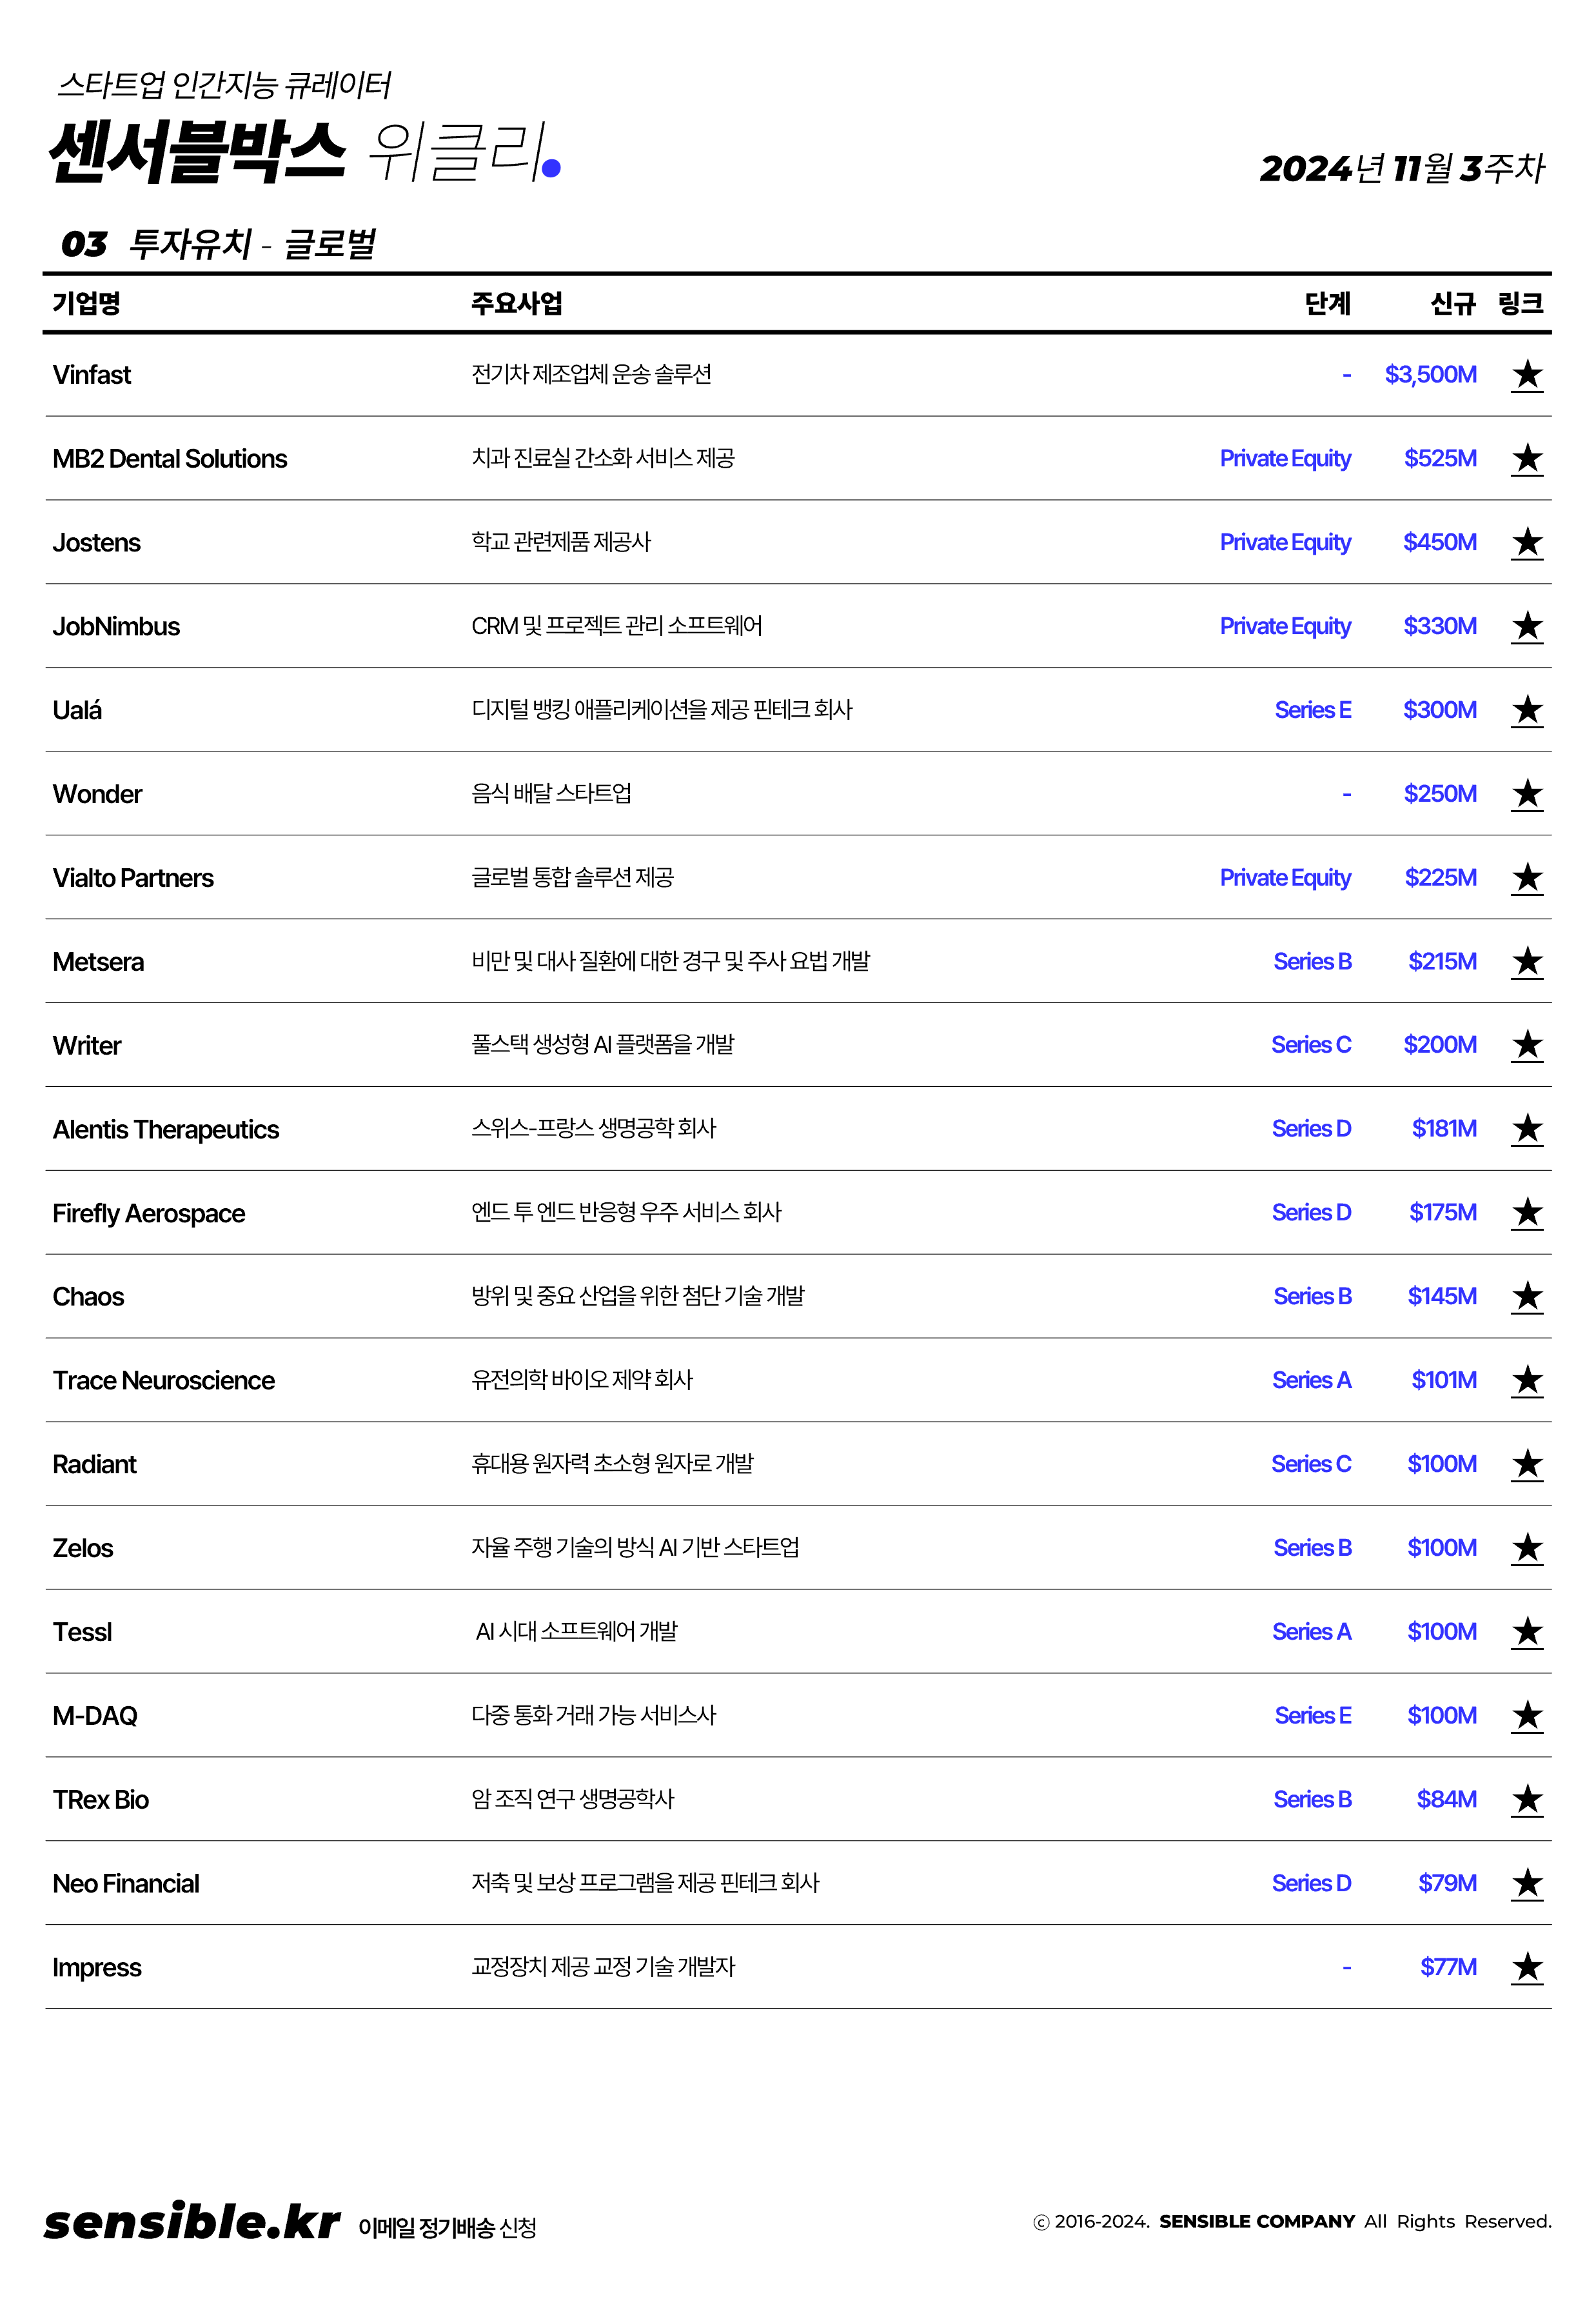Open the Wonder row star link
1596x2306 pixels.
[x=1526, y=795]
